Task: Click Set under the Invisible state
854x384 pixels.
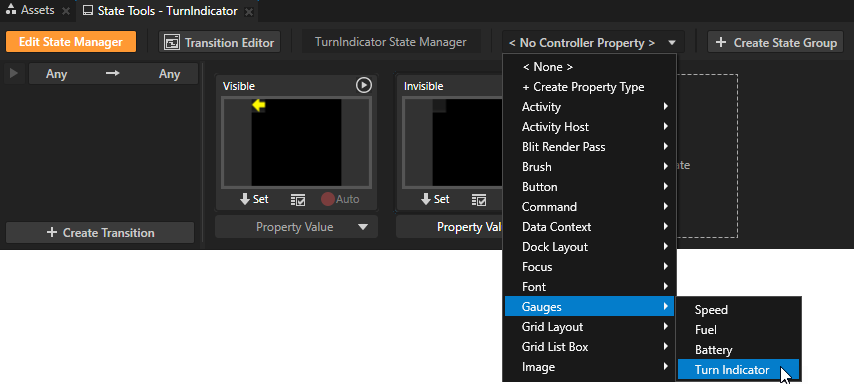Action: tap(435, 199)
